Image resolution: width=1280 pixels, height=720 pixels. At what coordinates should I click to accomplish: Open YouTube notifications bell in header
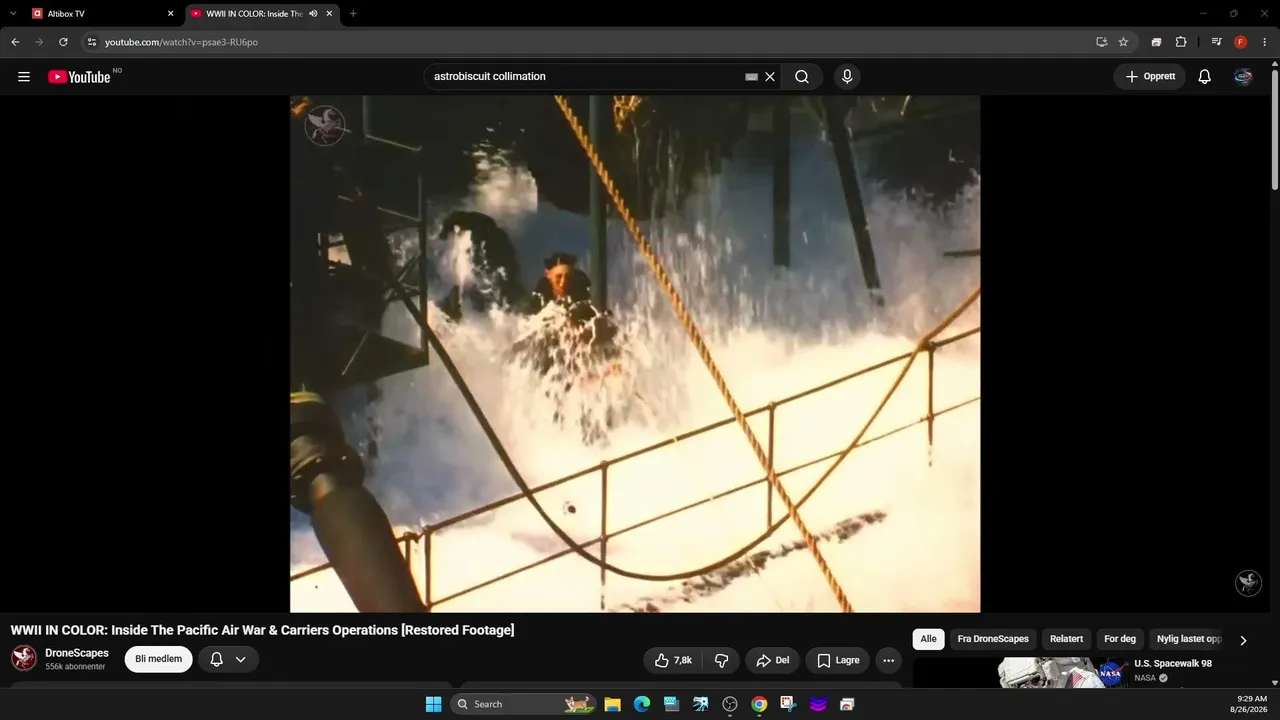[x=1205, y=77]
